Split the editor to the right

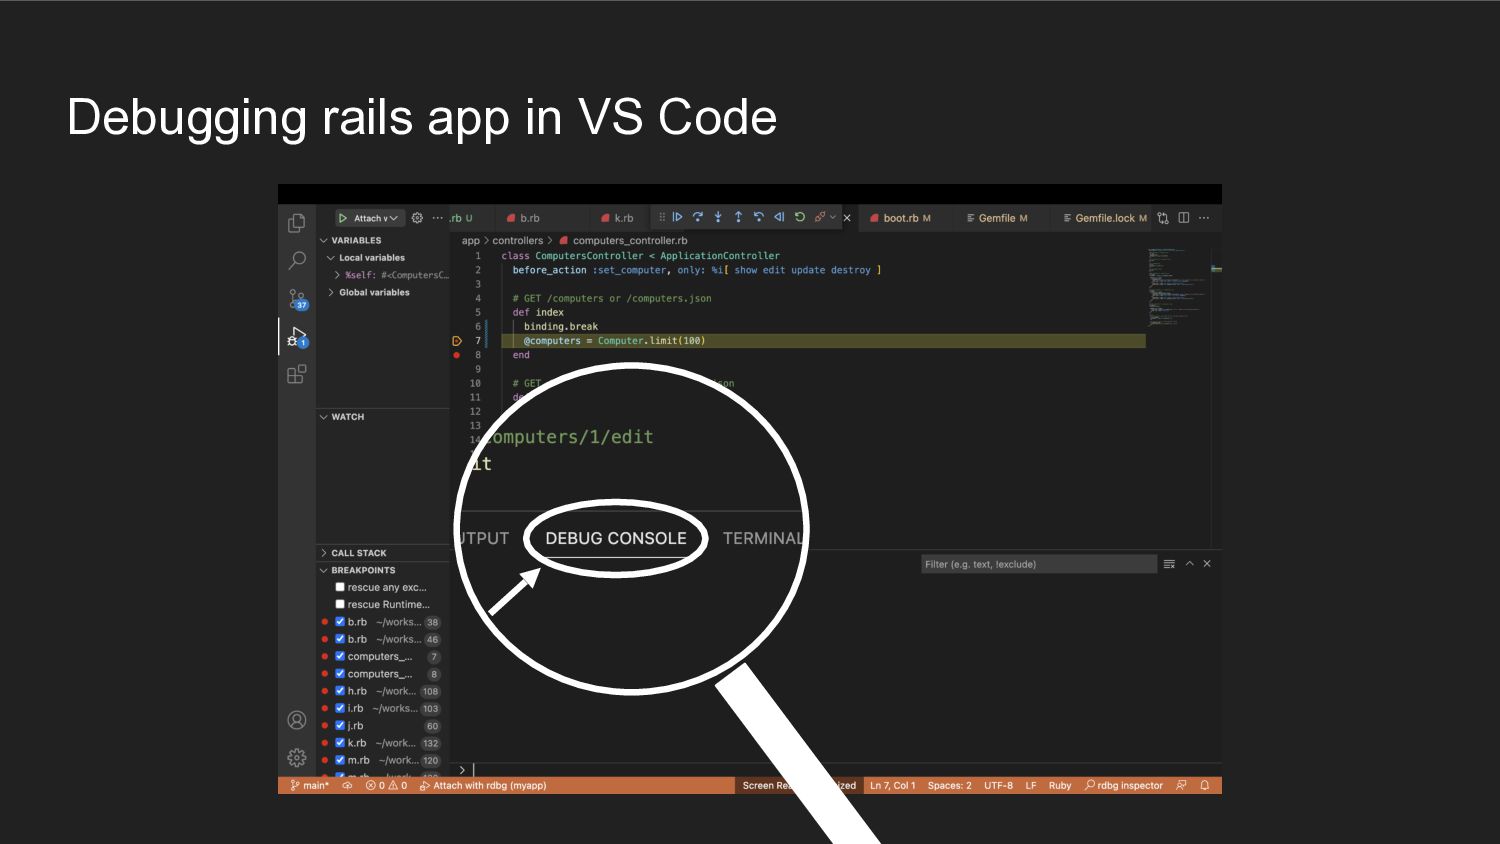[x=1184, y=218]
